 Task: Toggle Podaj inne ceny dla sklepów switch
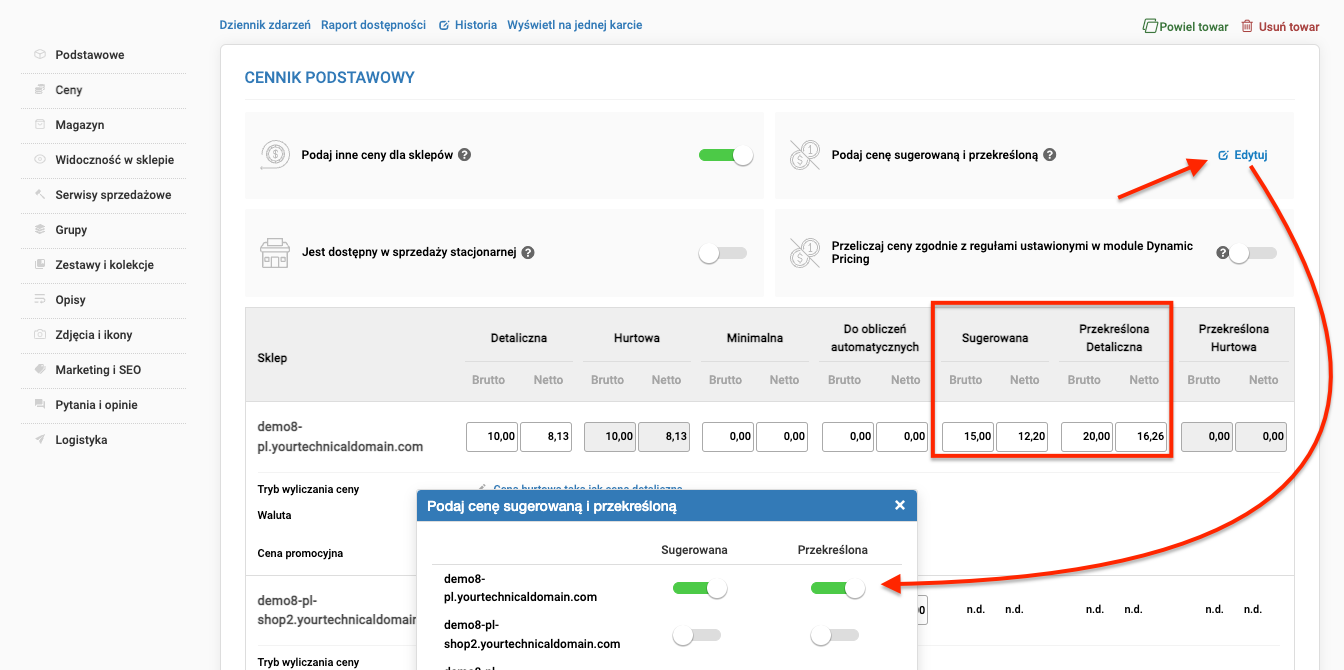point(726,155)
